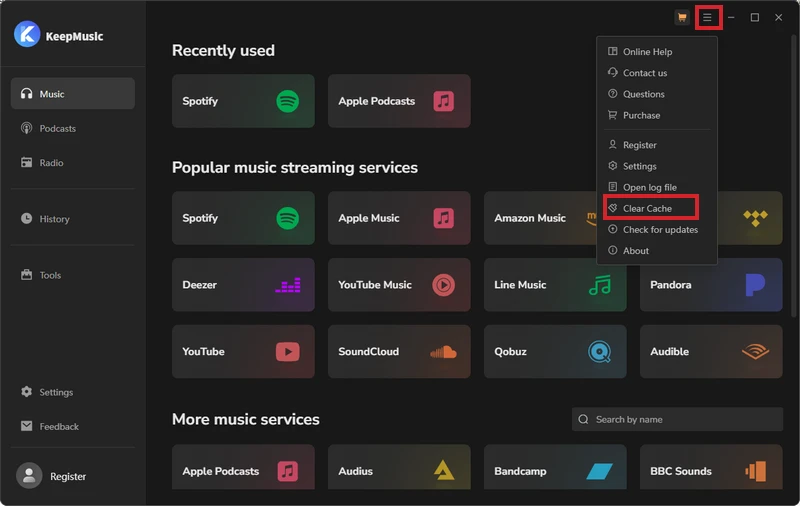
Task: Click the YouTube Music card label
Action: (375, 285)
